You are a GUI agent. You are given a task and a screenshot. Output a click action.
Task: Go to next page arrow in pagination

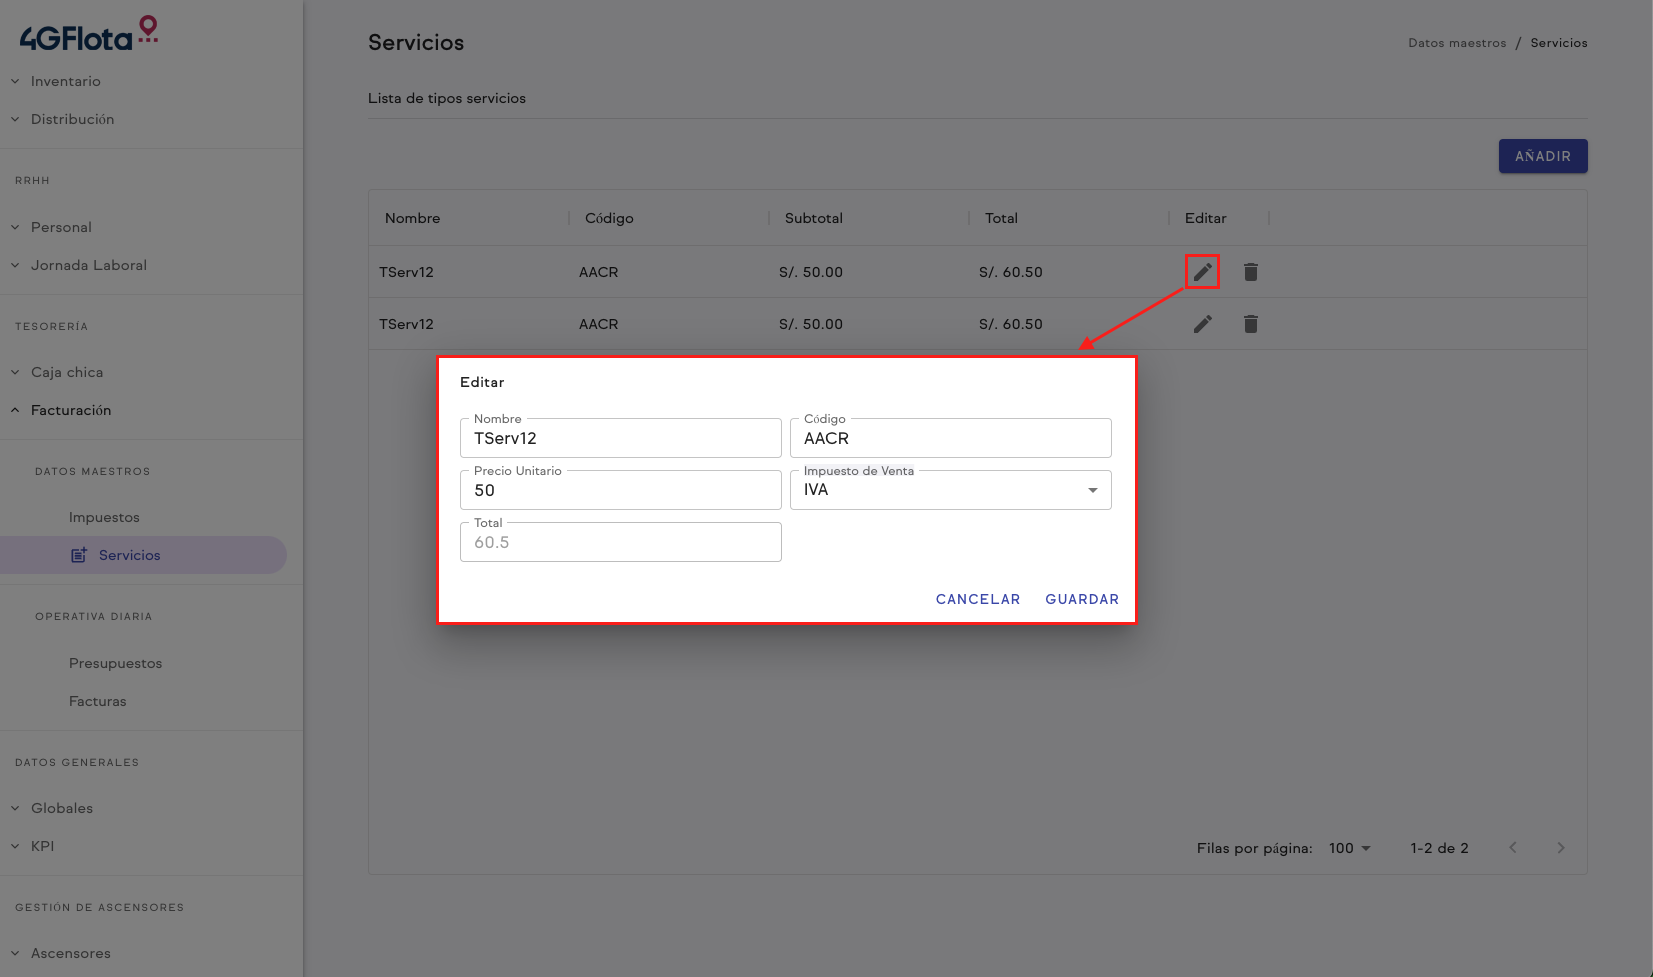(1560, 848)
